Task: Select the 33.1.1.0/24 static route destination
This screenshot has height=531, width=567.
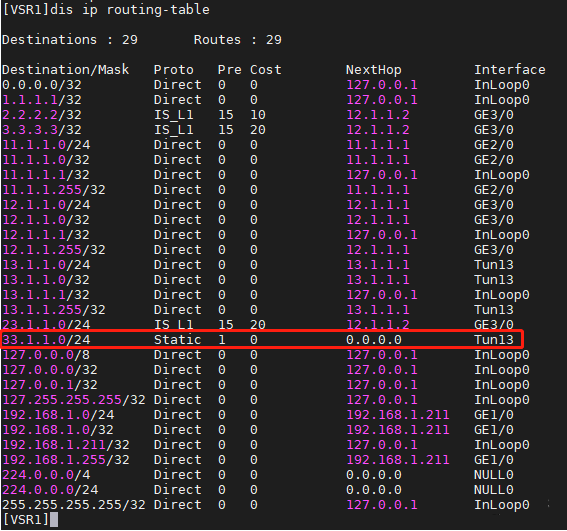Action: point(46,340)
